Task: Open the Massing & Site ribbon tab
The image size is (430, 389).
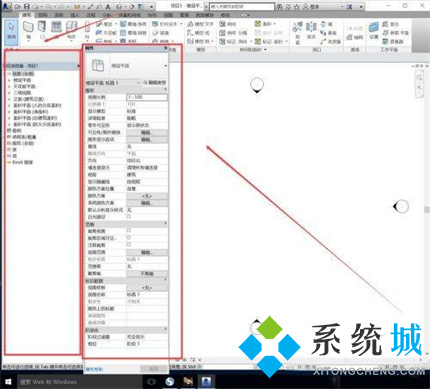Action: click(x=129, y=15)
